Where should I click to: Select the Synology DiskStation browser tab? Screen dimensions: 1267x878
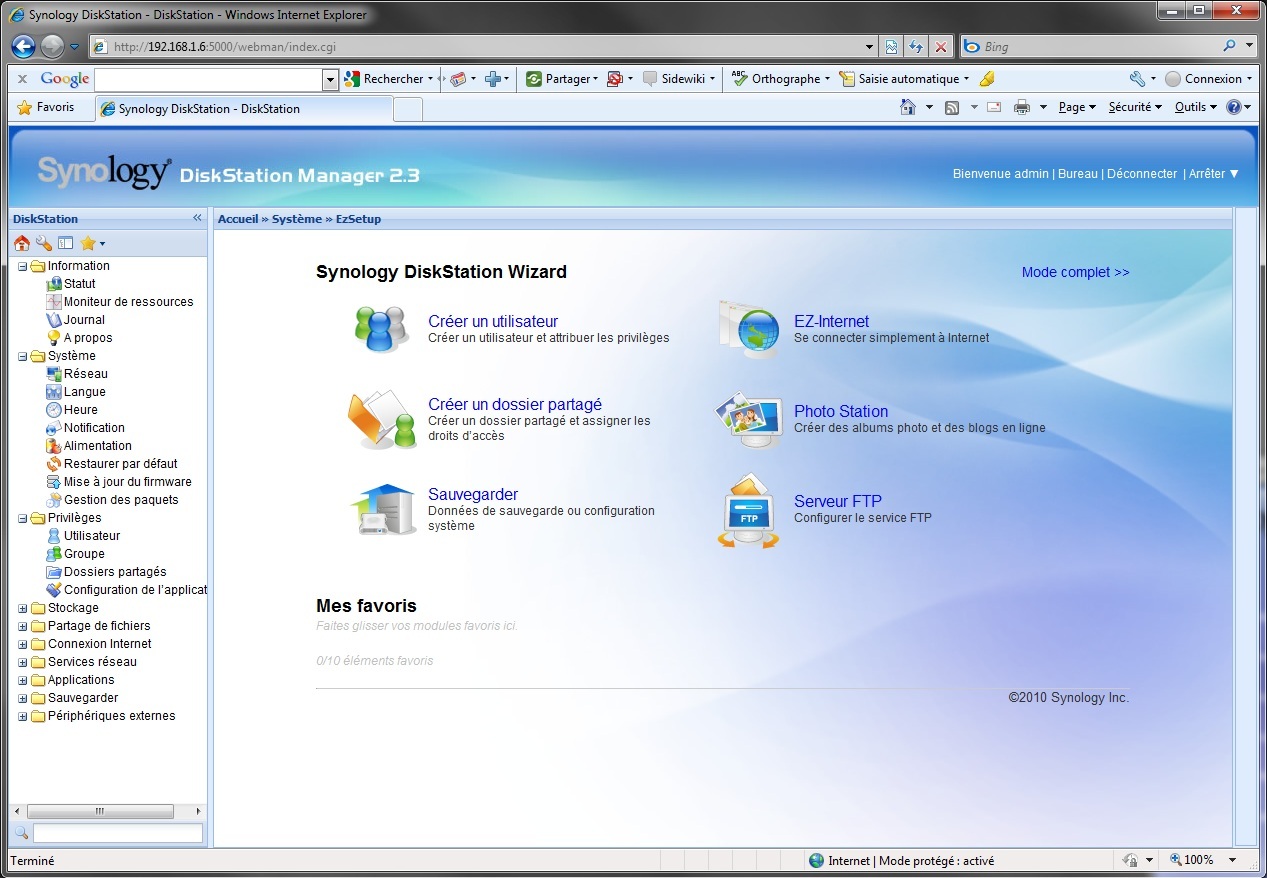[244, 109]
